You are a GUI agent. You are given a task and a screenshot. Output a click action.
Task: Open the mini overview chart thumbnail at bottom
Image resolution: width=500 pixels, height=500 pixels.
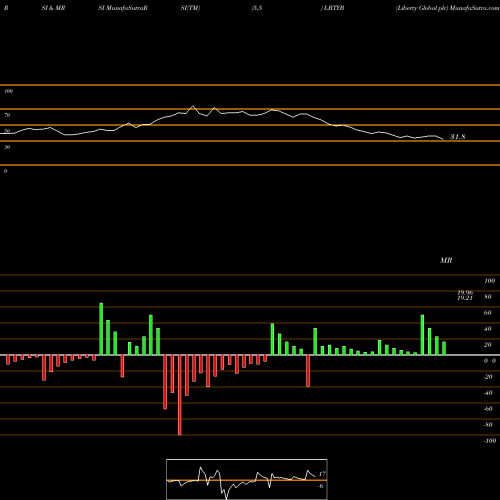(x=247, y=479)
